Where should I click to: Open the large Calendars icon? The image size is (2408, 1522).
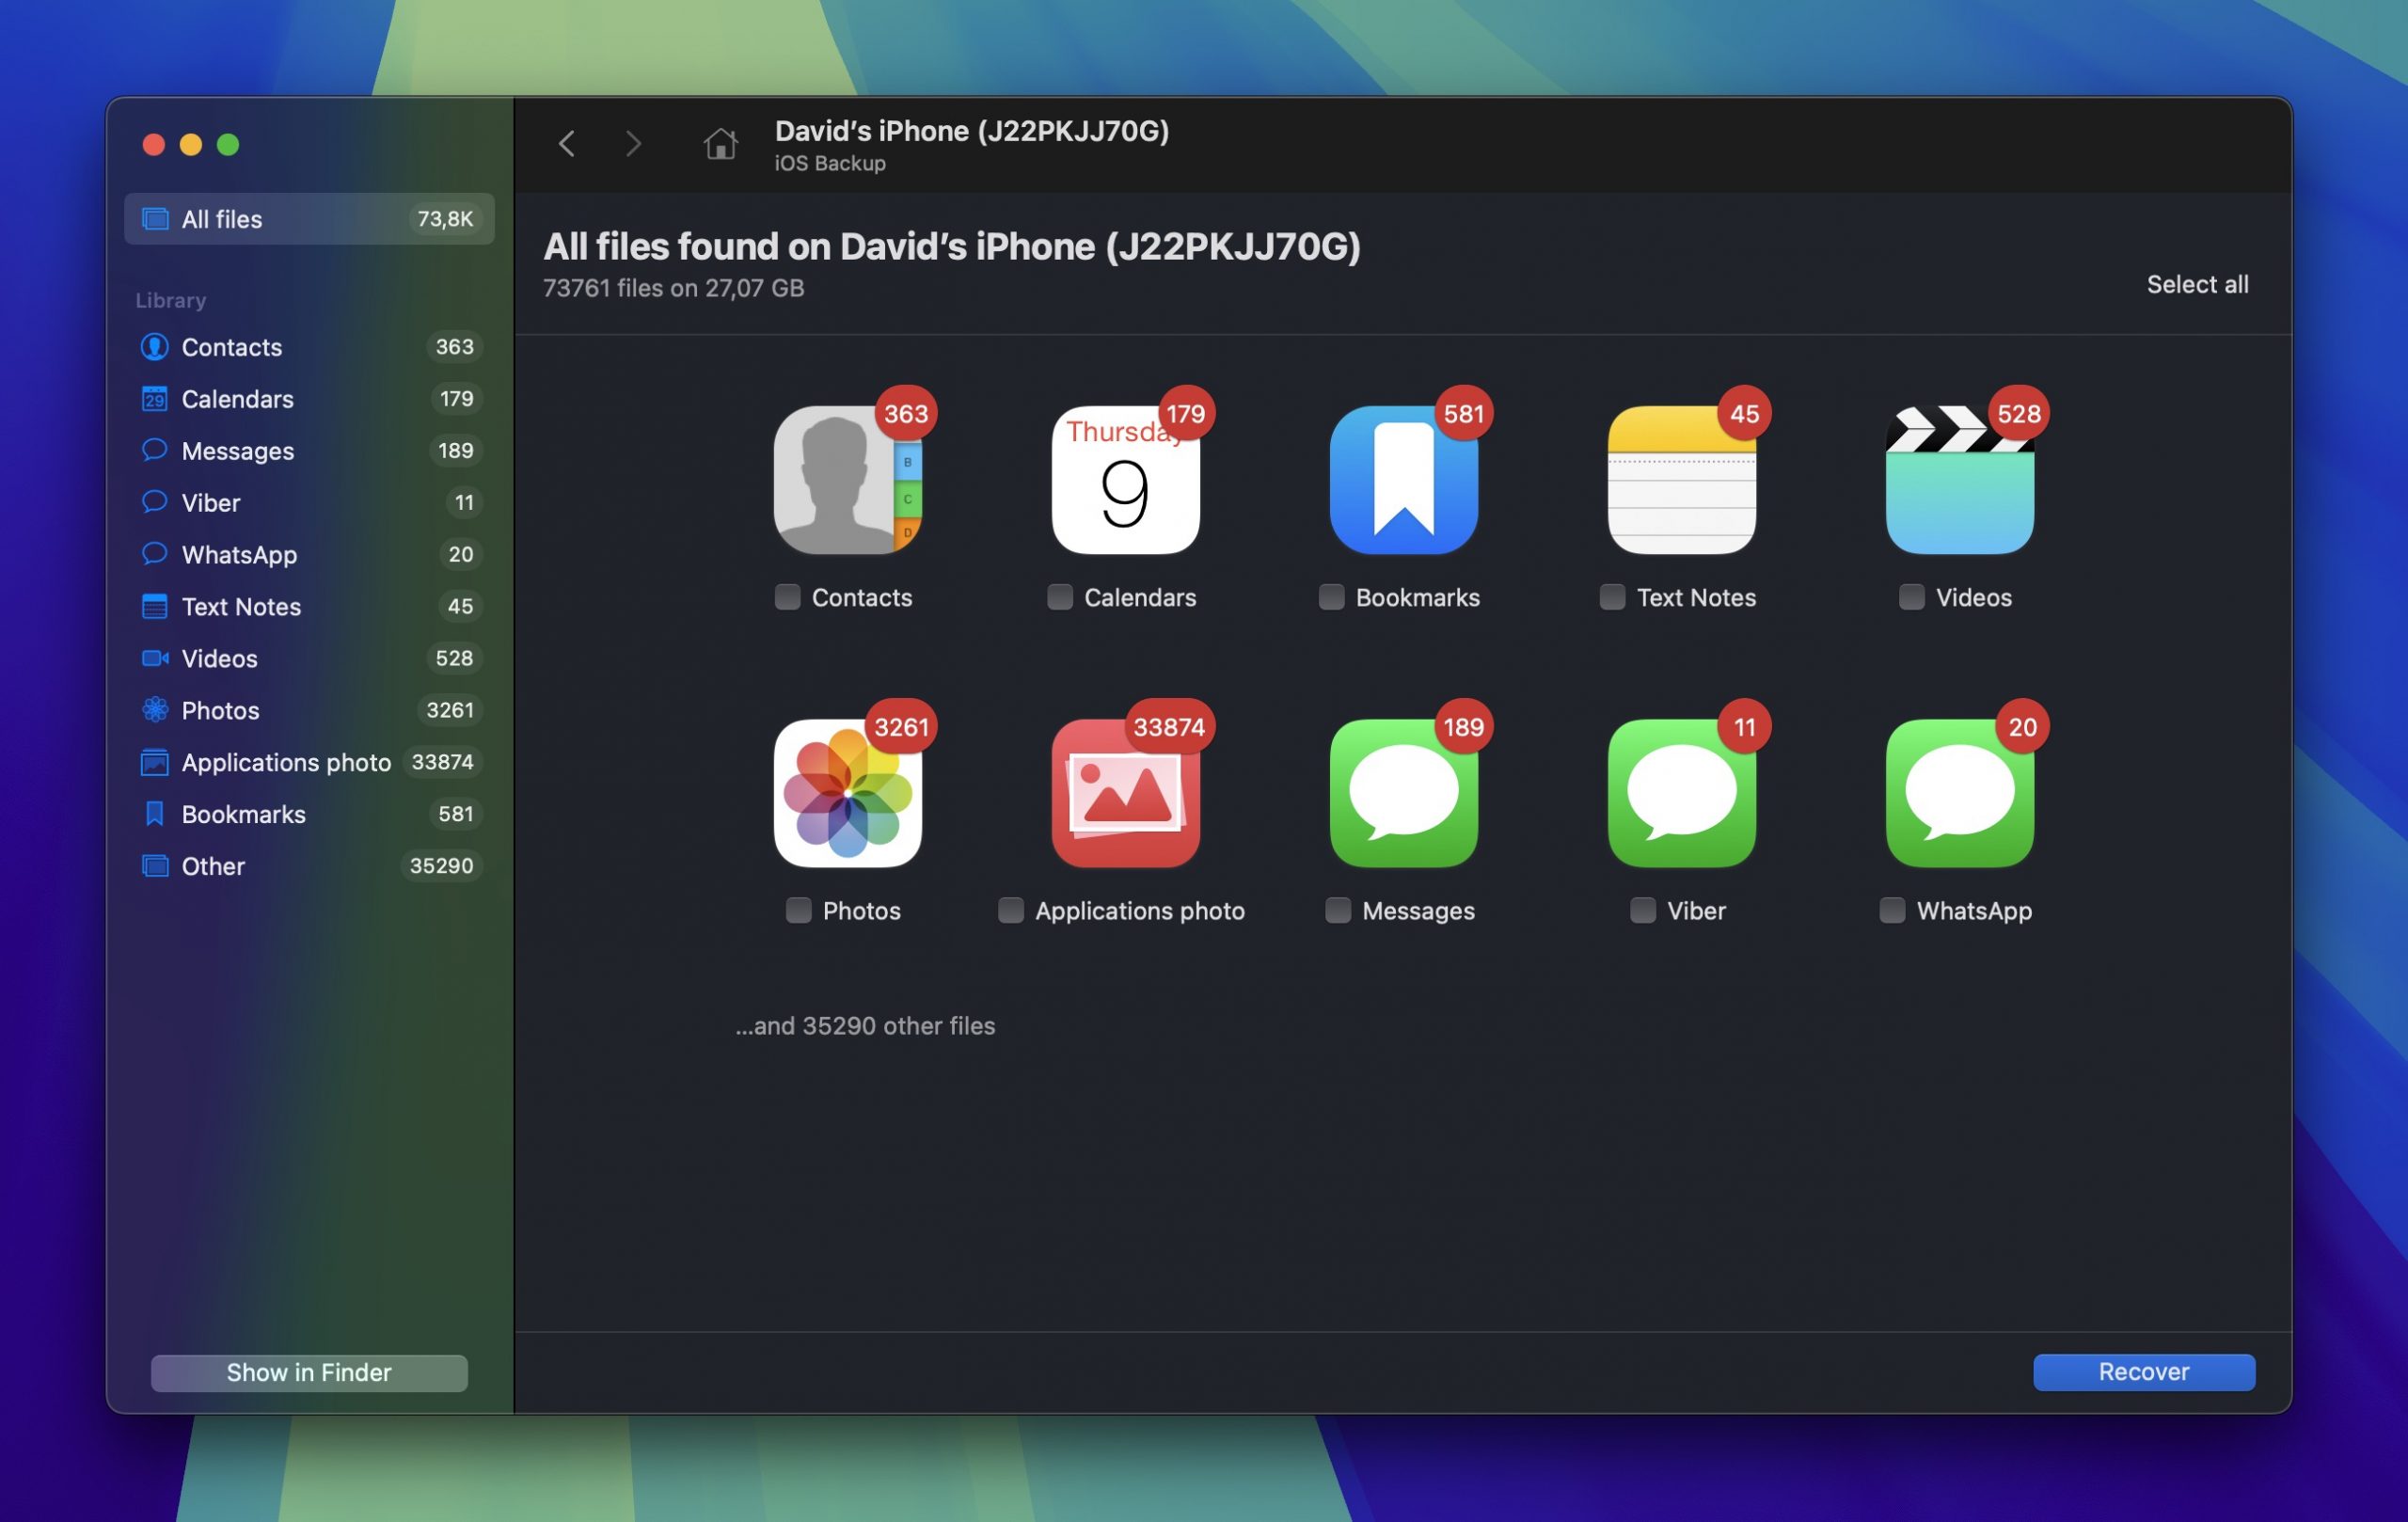[1125, 479]
